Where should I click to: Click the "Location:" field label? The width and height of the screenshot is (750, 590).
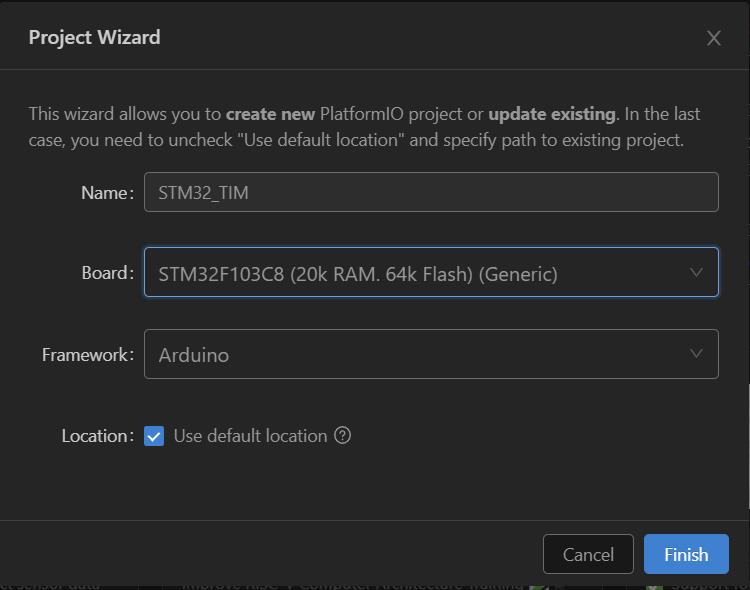98,436
